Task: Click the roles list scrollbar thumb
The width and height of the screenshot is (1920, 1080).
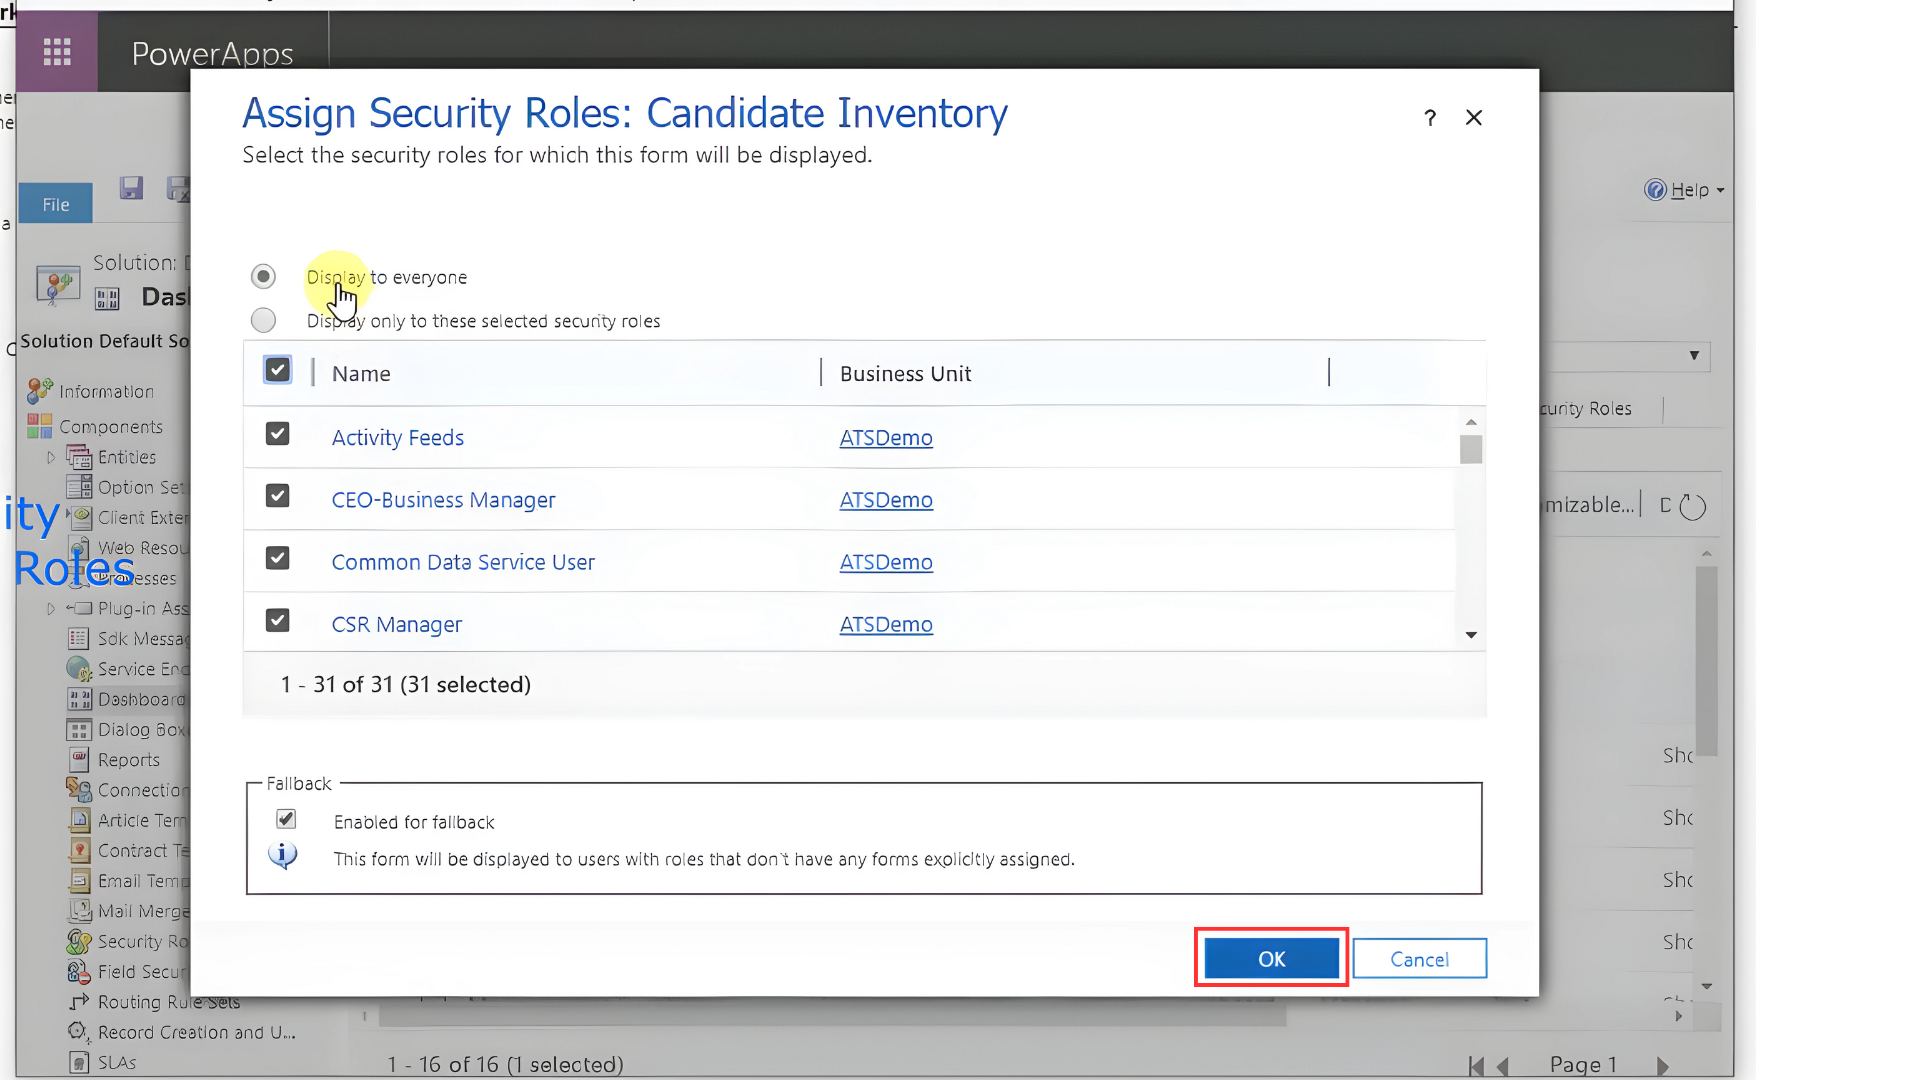Action: (x=1471, y=450)
